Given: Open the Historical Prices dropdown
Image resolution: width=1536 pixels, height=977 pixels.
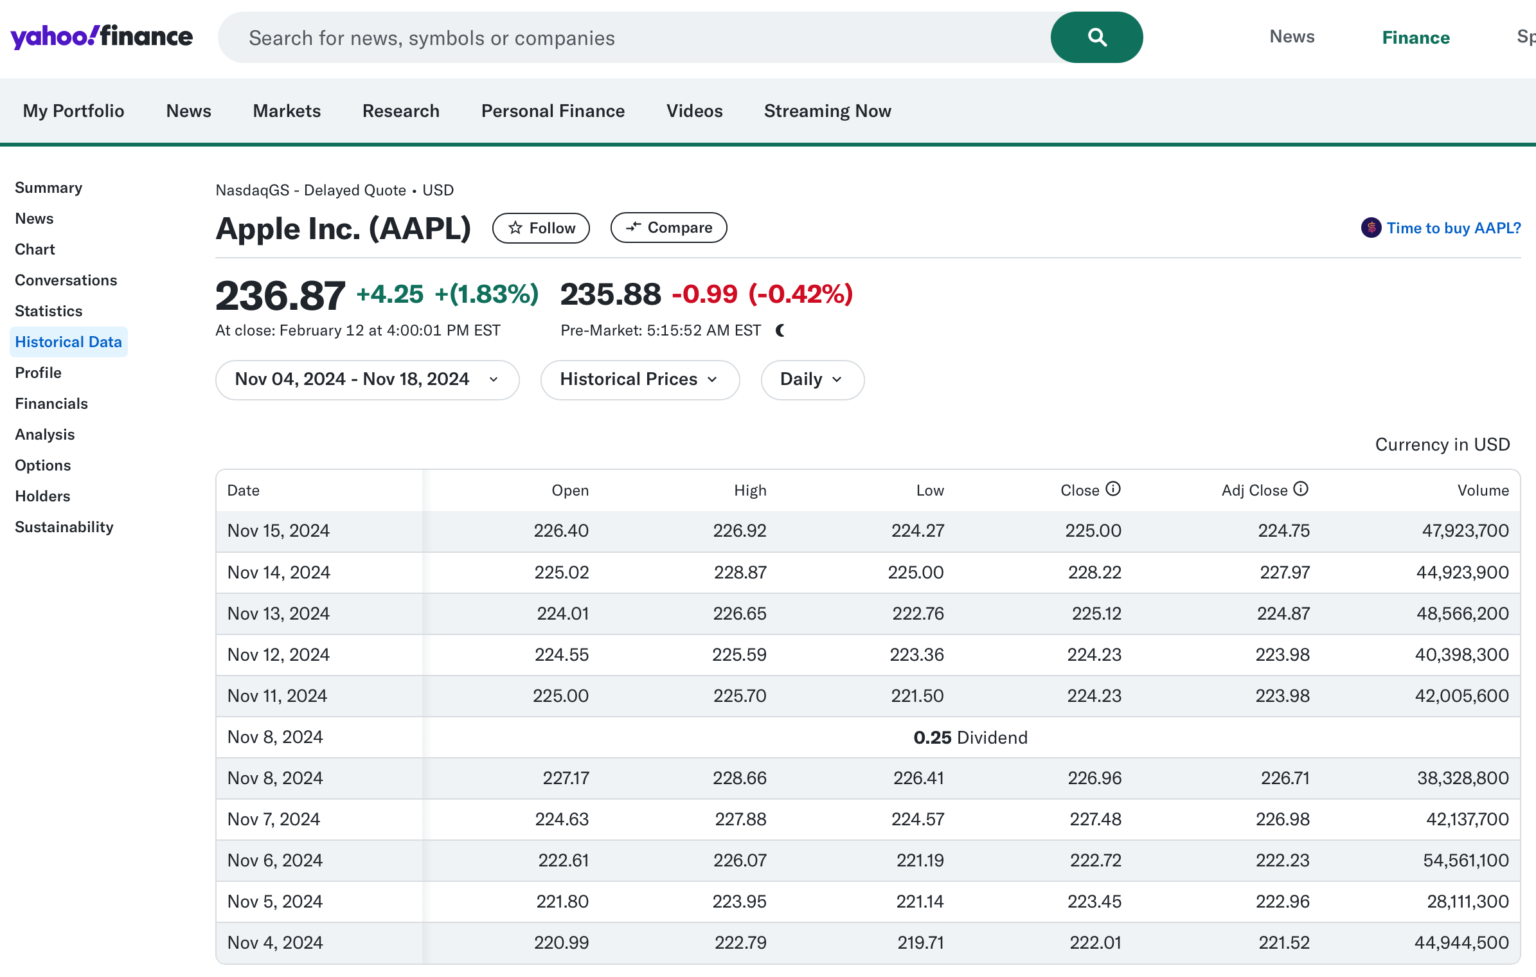Looking at the screenshot, I should pos(640,380).
